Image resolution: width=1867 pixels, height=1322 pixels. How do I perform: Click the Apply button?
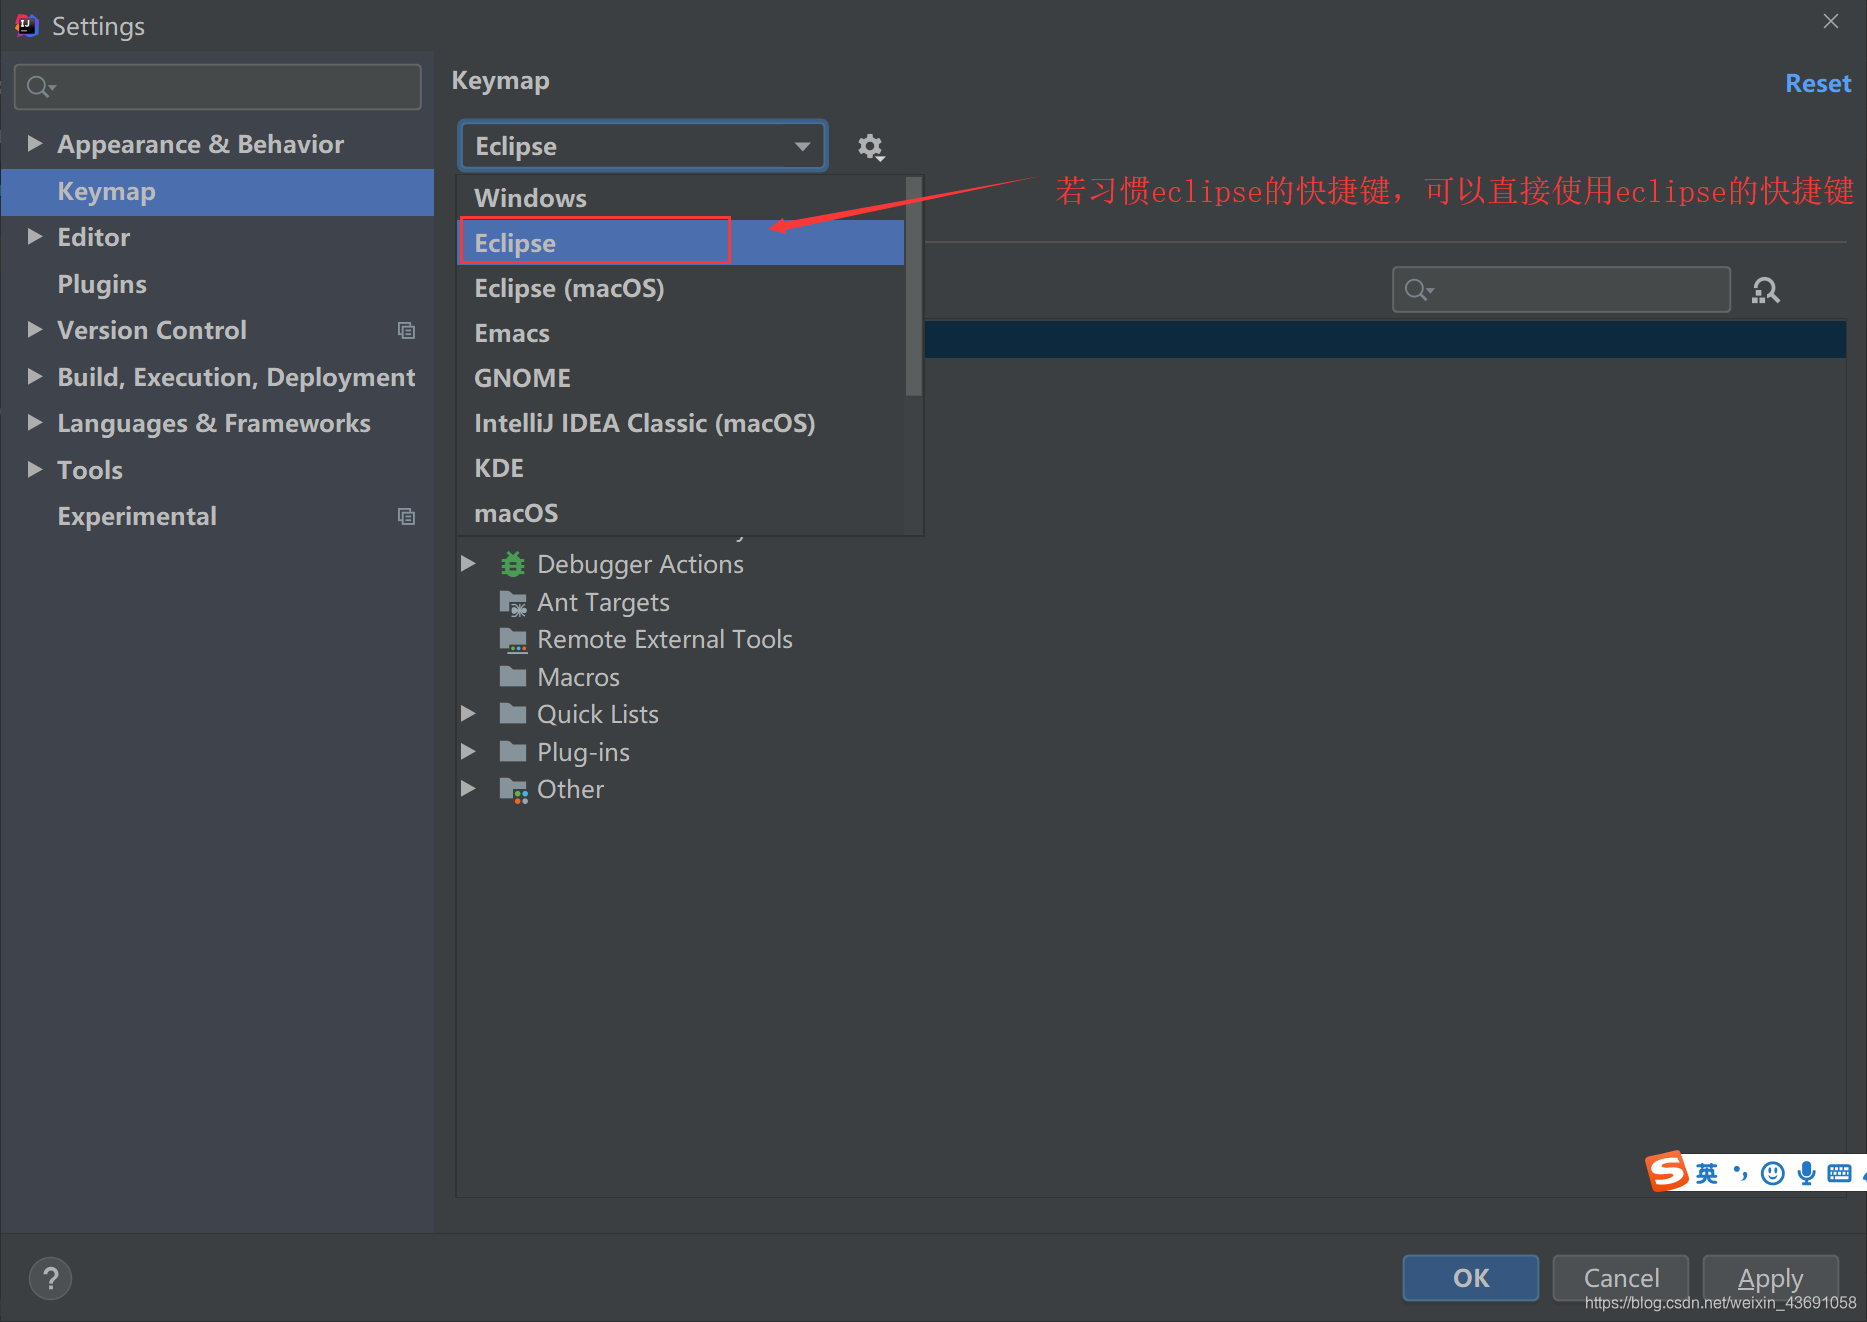click(x=1771, y=1278)
